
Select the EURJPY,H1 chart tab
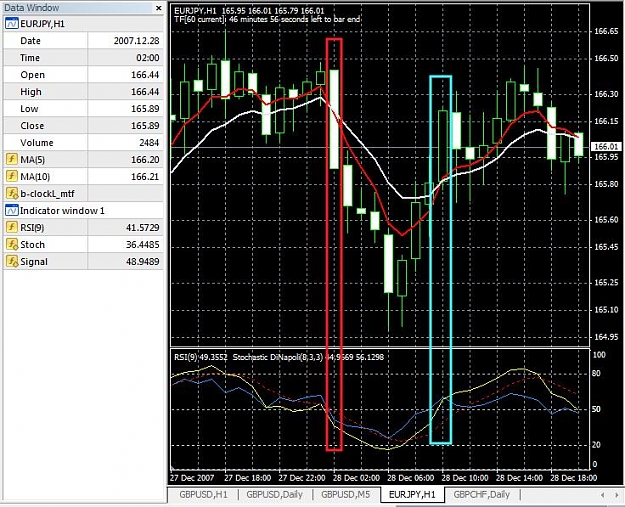point(412,495)
